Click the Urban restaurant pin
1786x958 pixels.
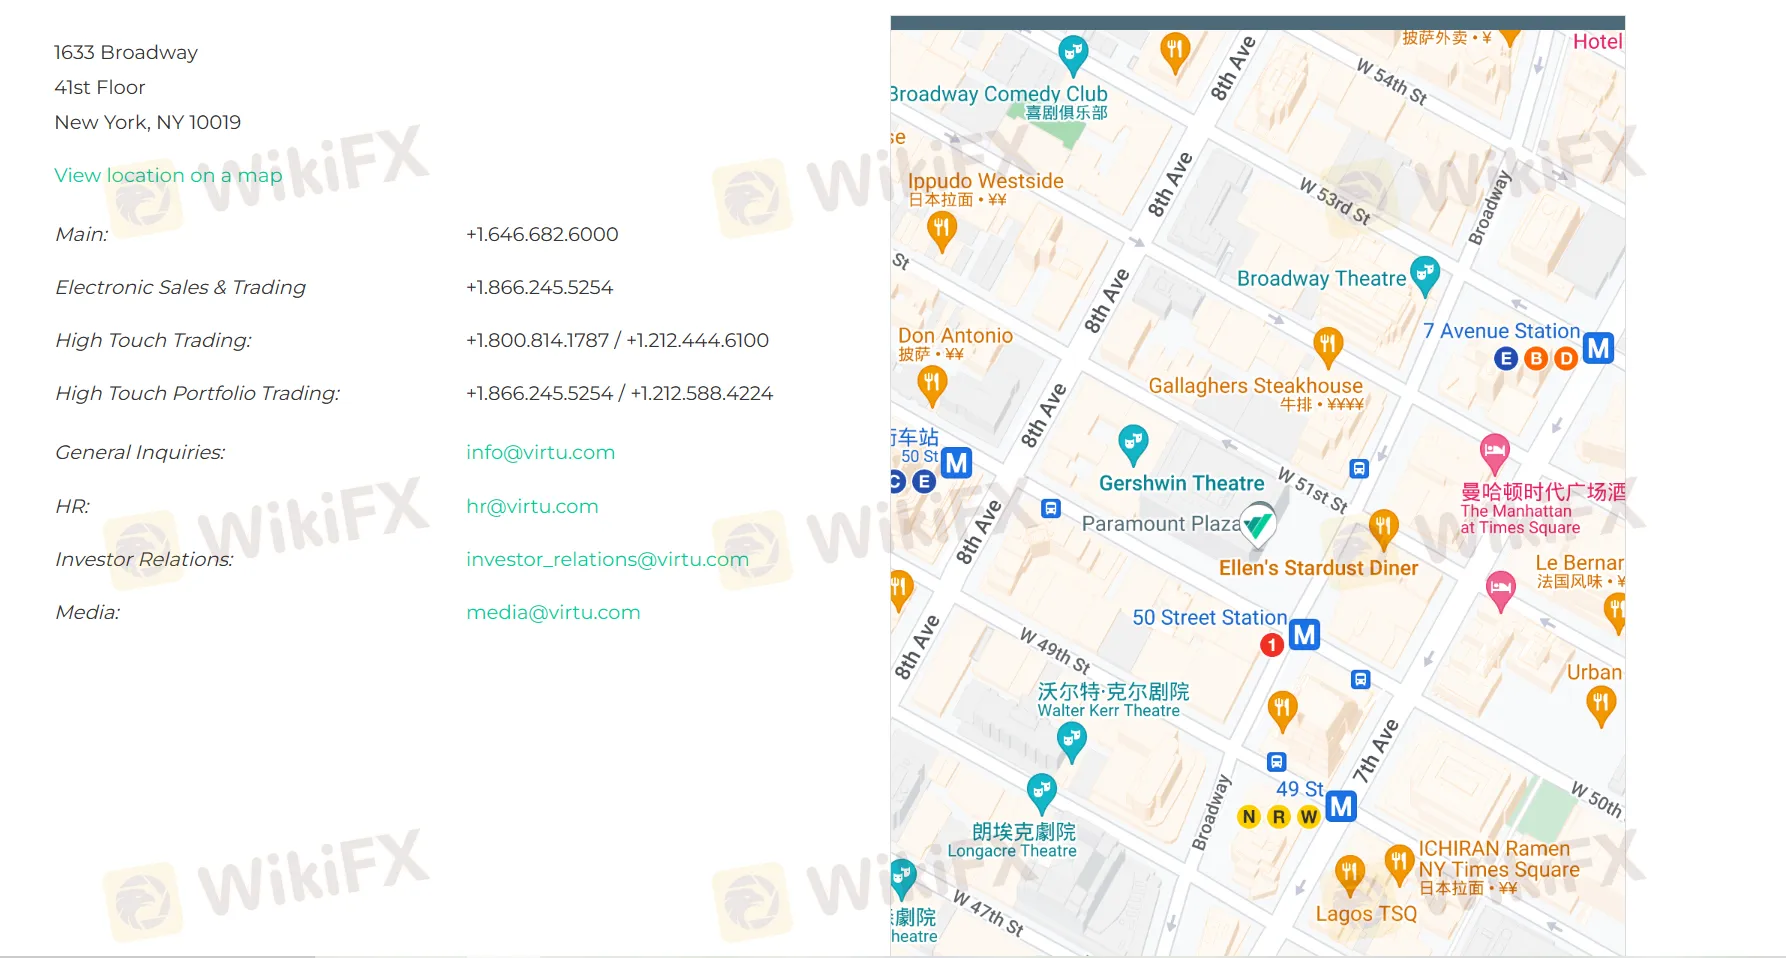(x=1602, y=706)
